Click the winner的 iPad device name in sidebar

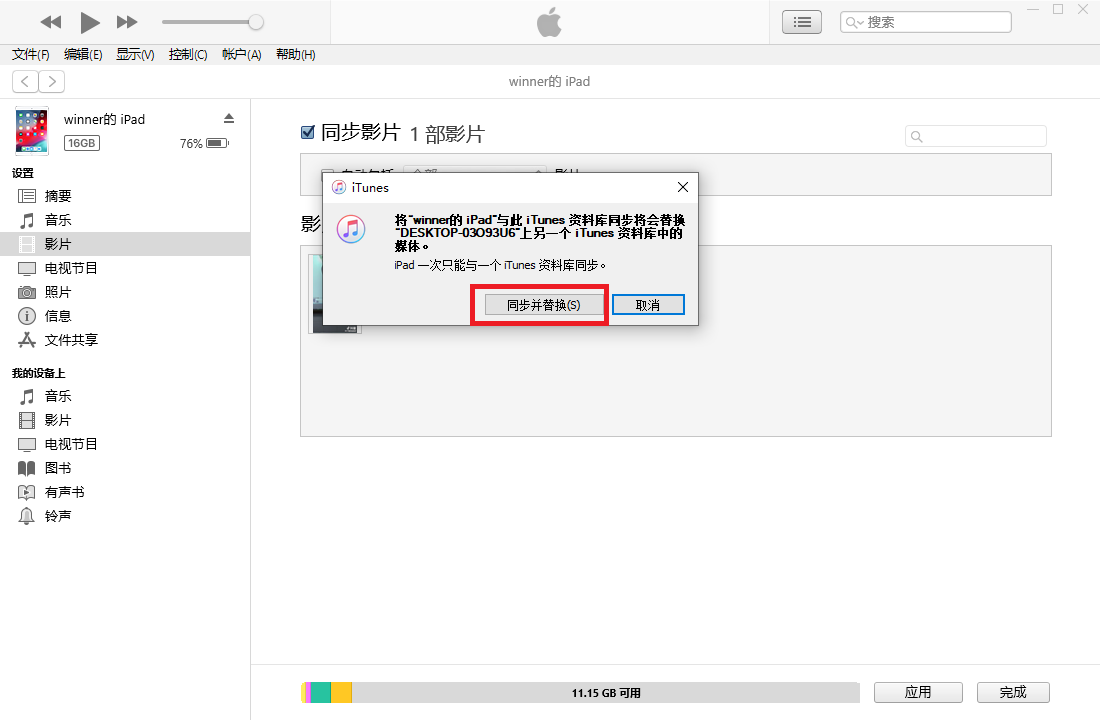click(x=105, y=119)
